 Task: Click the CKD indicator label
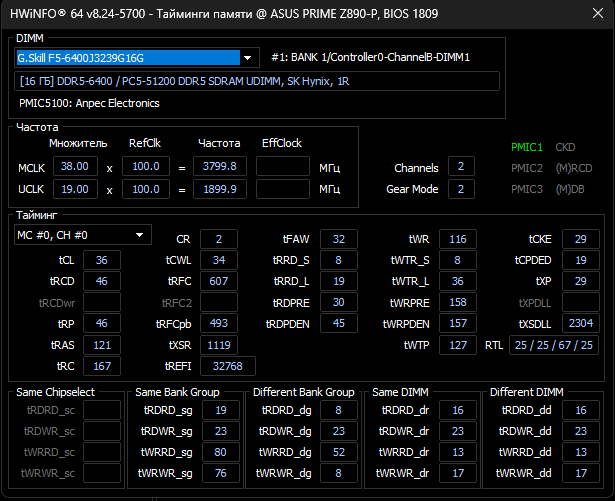tap(565, 148)
